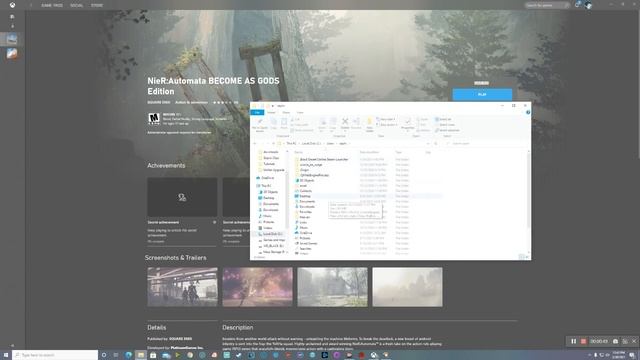This screenshot has width=640, height=360.
Task: Focus the Xbox search for games field
Action: 547,5
